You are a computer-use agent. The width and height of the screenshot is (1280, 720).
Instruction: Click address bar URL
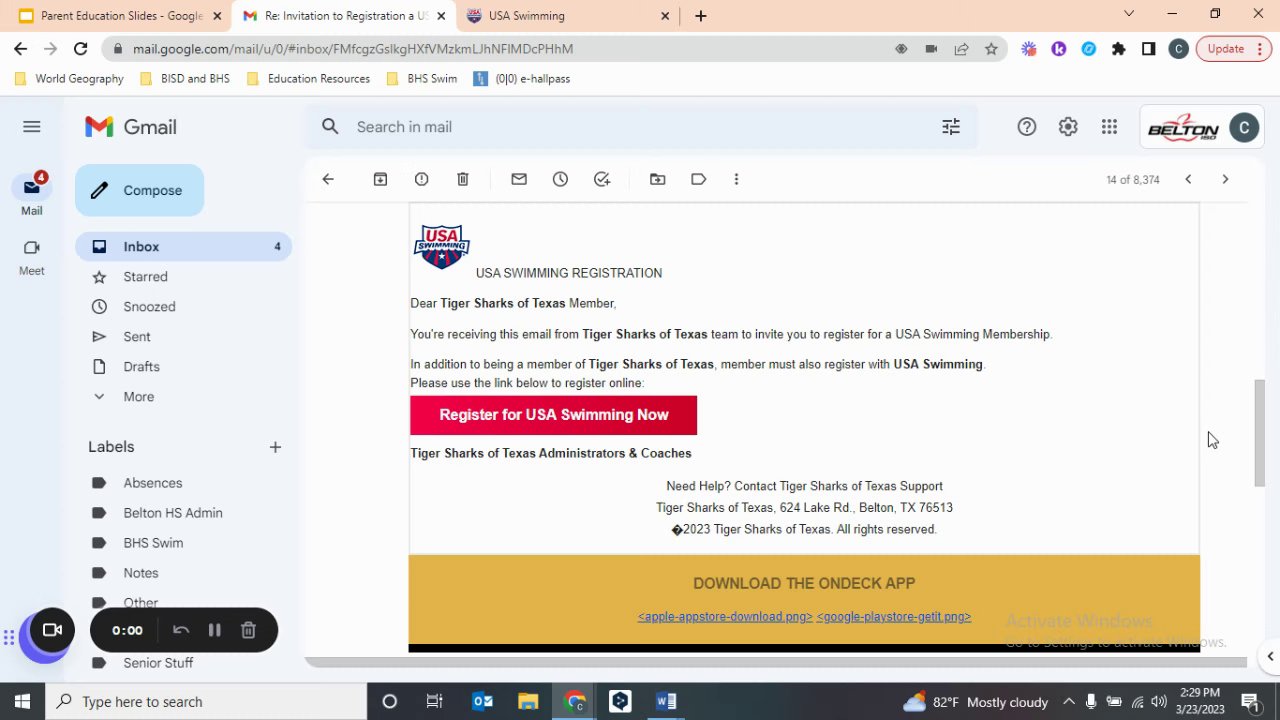coord(353,48)
